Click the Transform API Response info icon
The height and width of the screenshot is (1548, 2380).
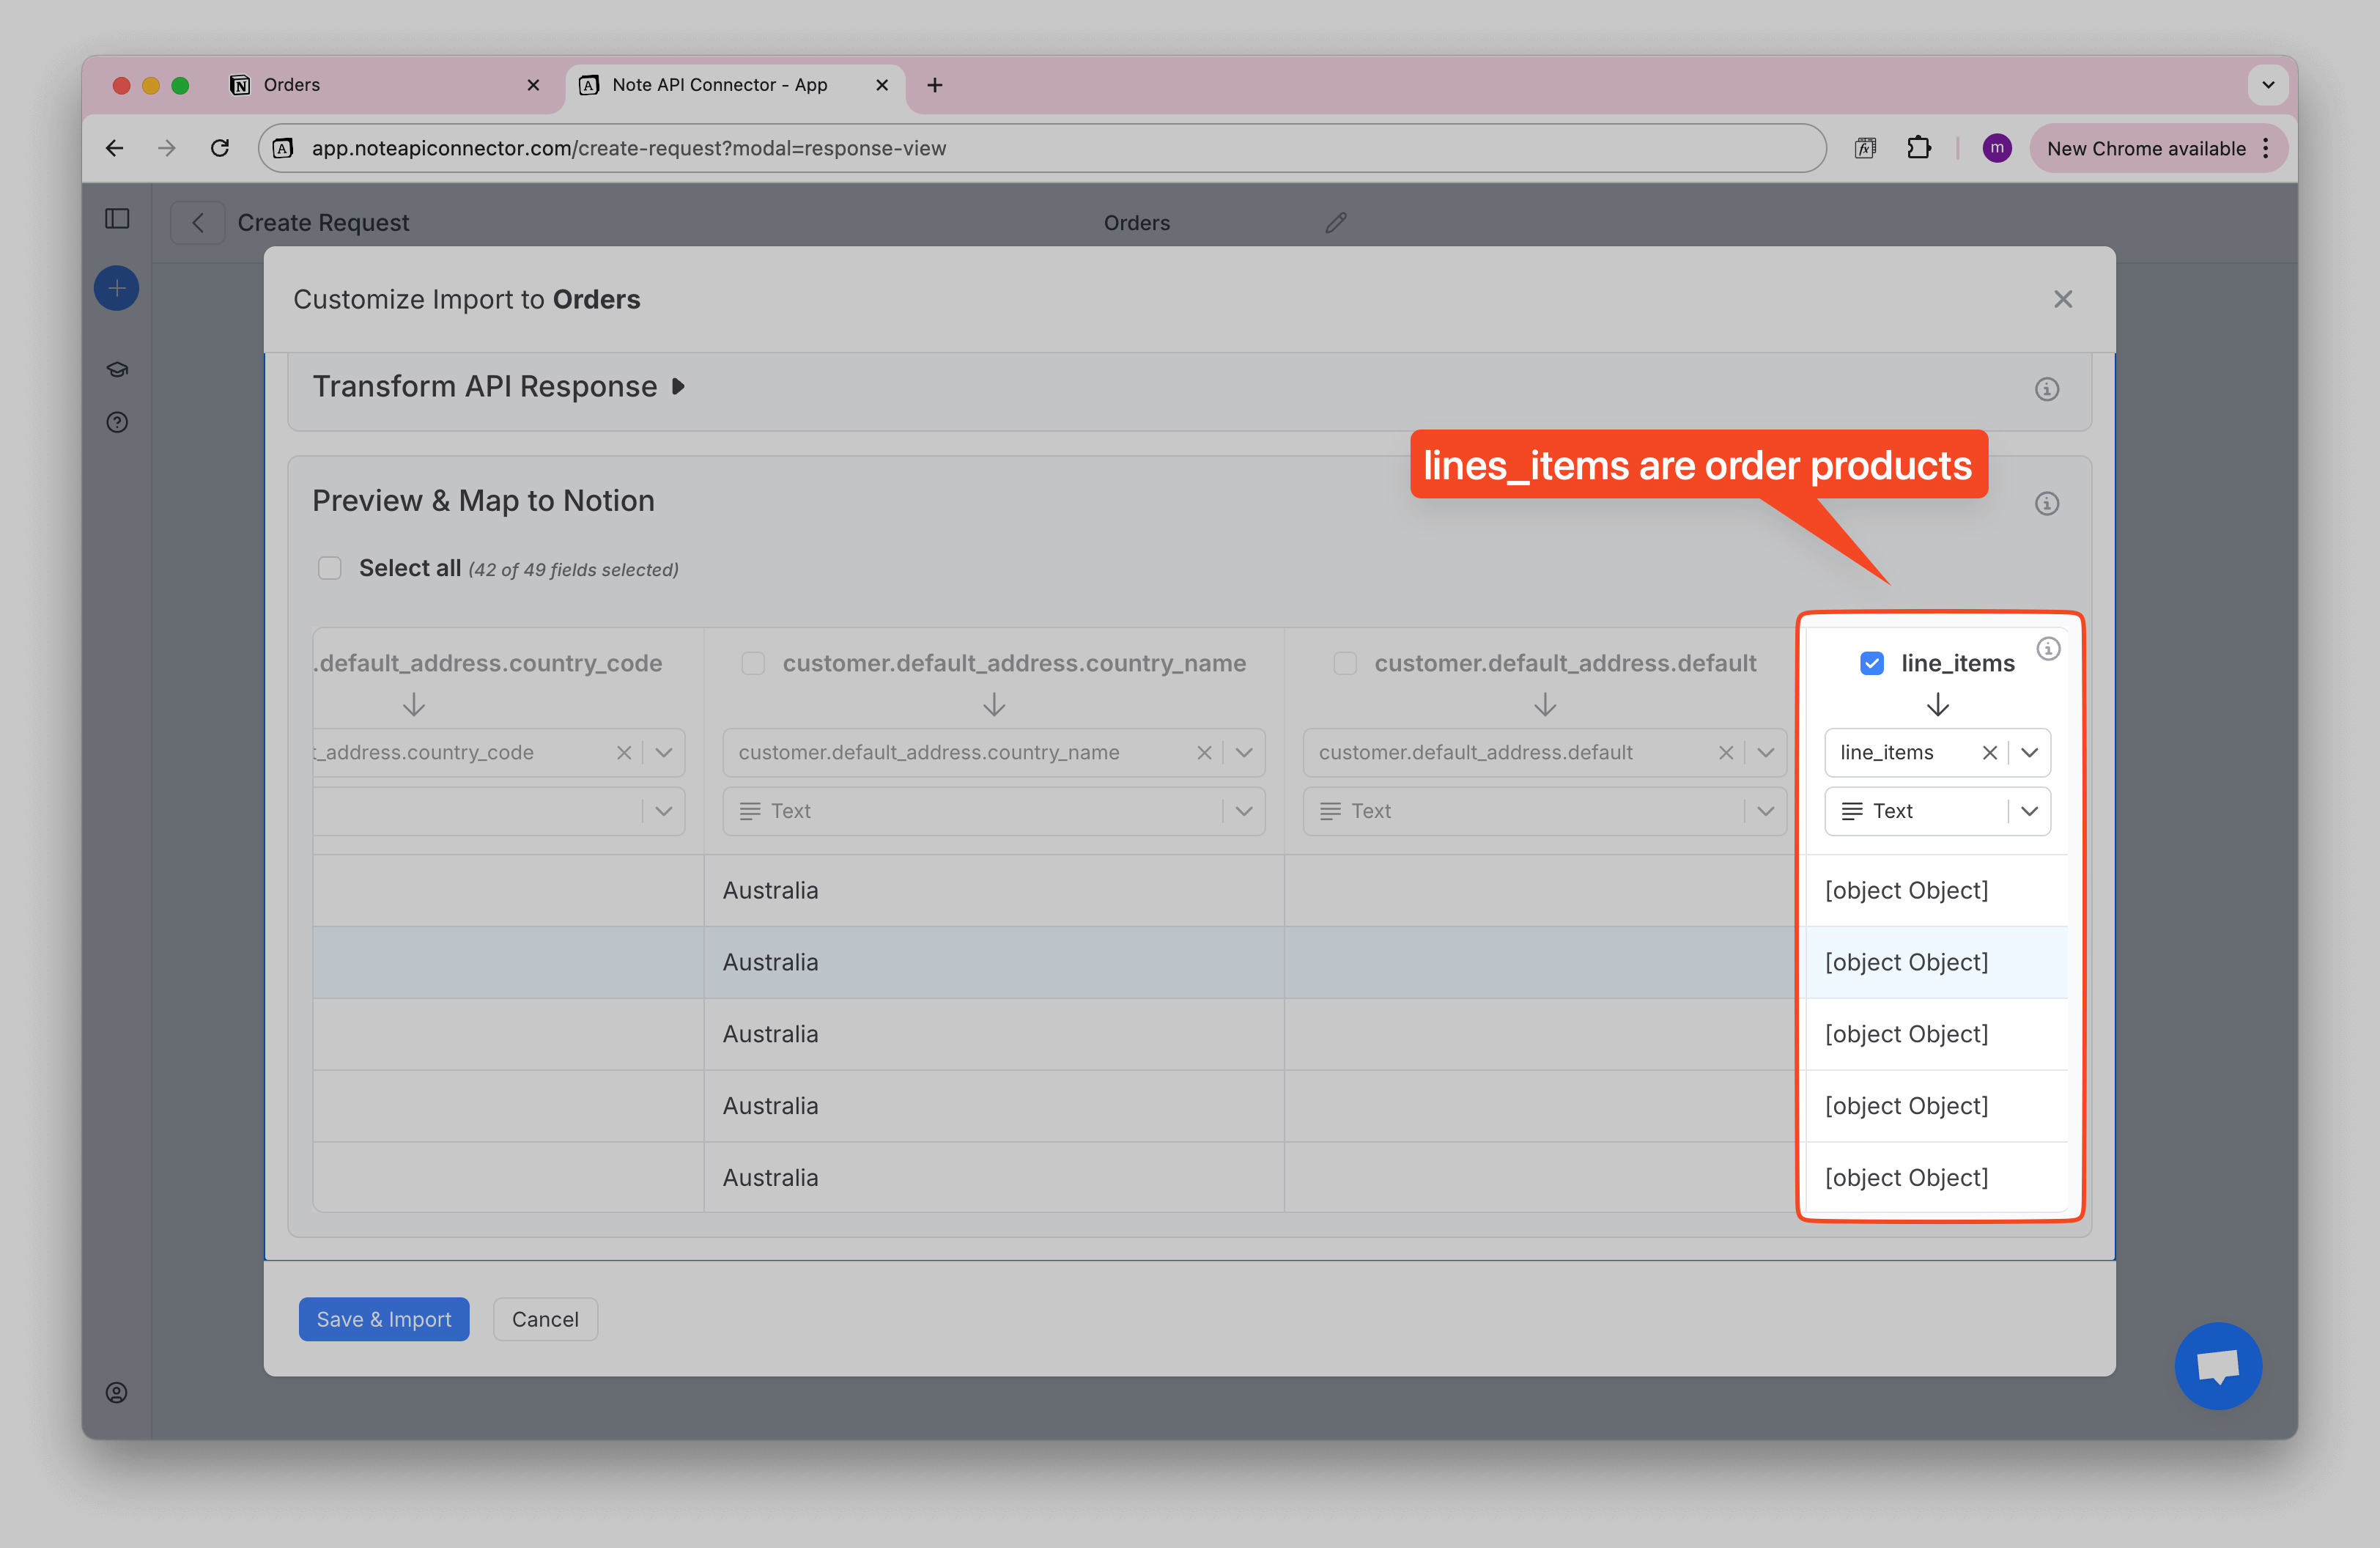[2046, 389]
